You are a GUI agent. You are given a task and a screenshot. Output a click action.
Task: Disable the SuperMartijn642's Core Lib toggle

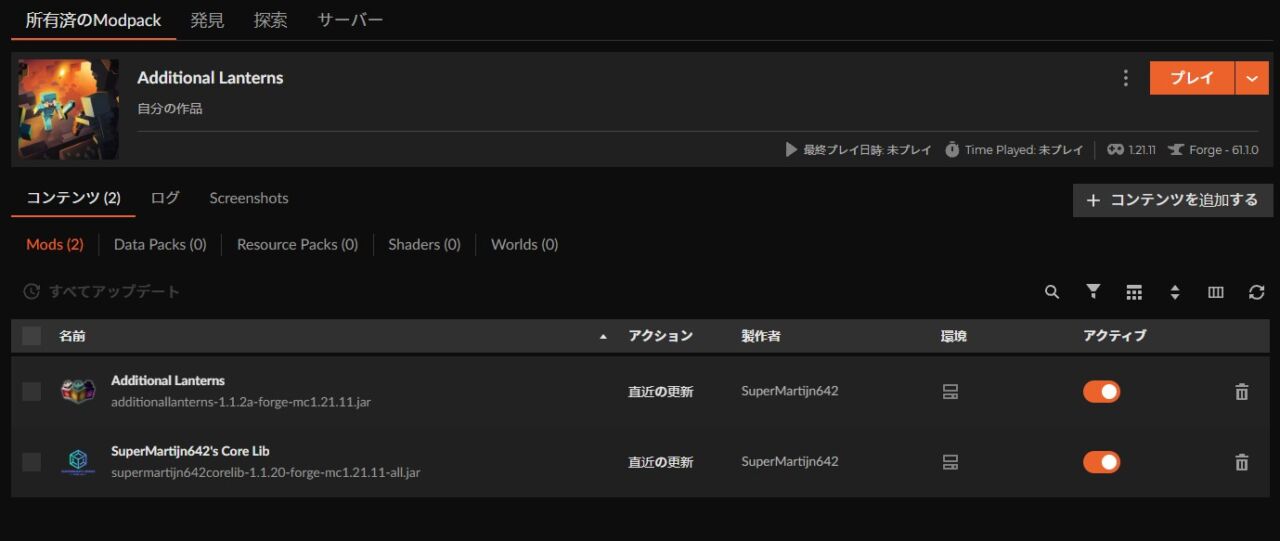click(1102, 462)
